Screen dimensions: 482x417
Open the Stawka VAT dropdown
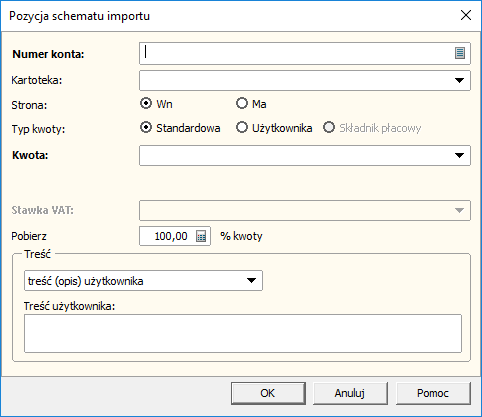(x=459, y=210)
